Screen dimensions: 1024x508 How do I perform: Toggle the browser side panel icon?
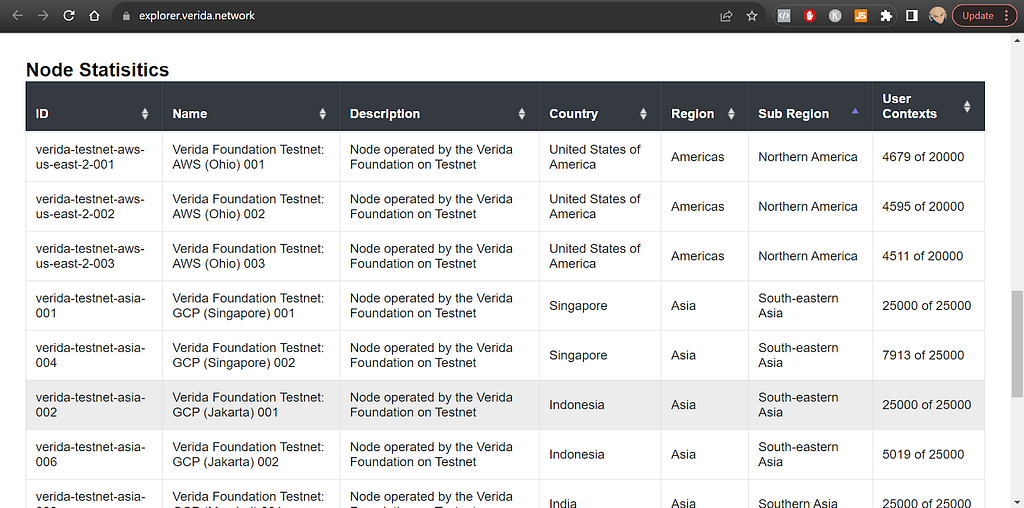point(912,16)
